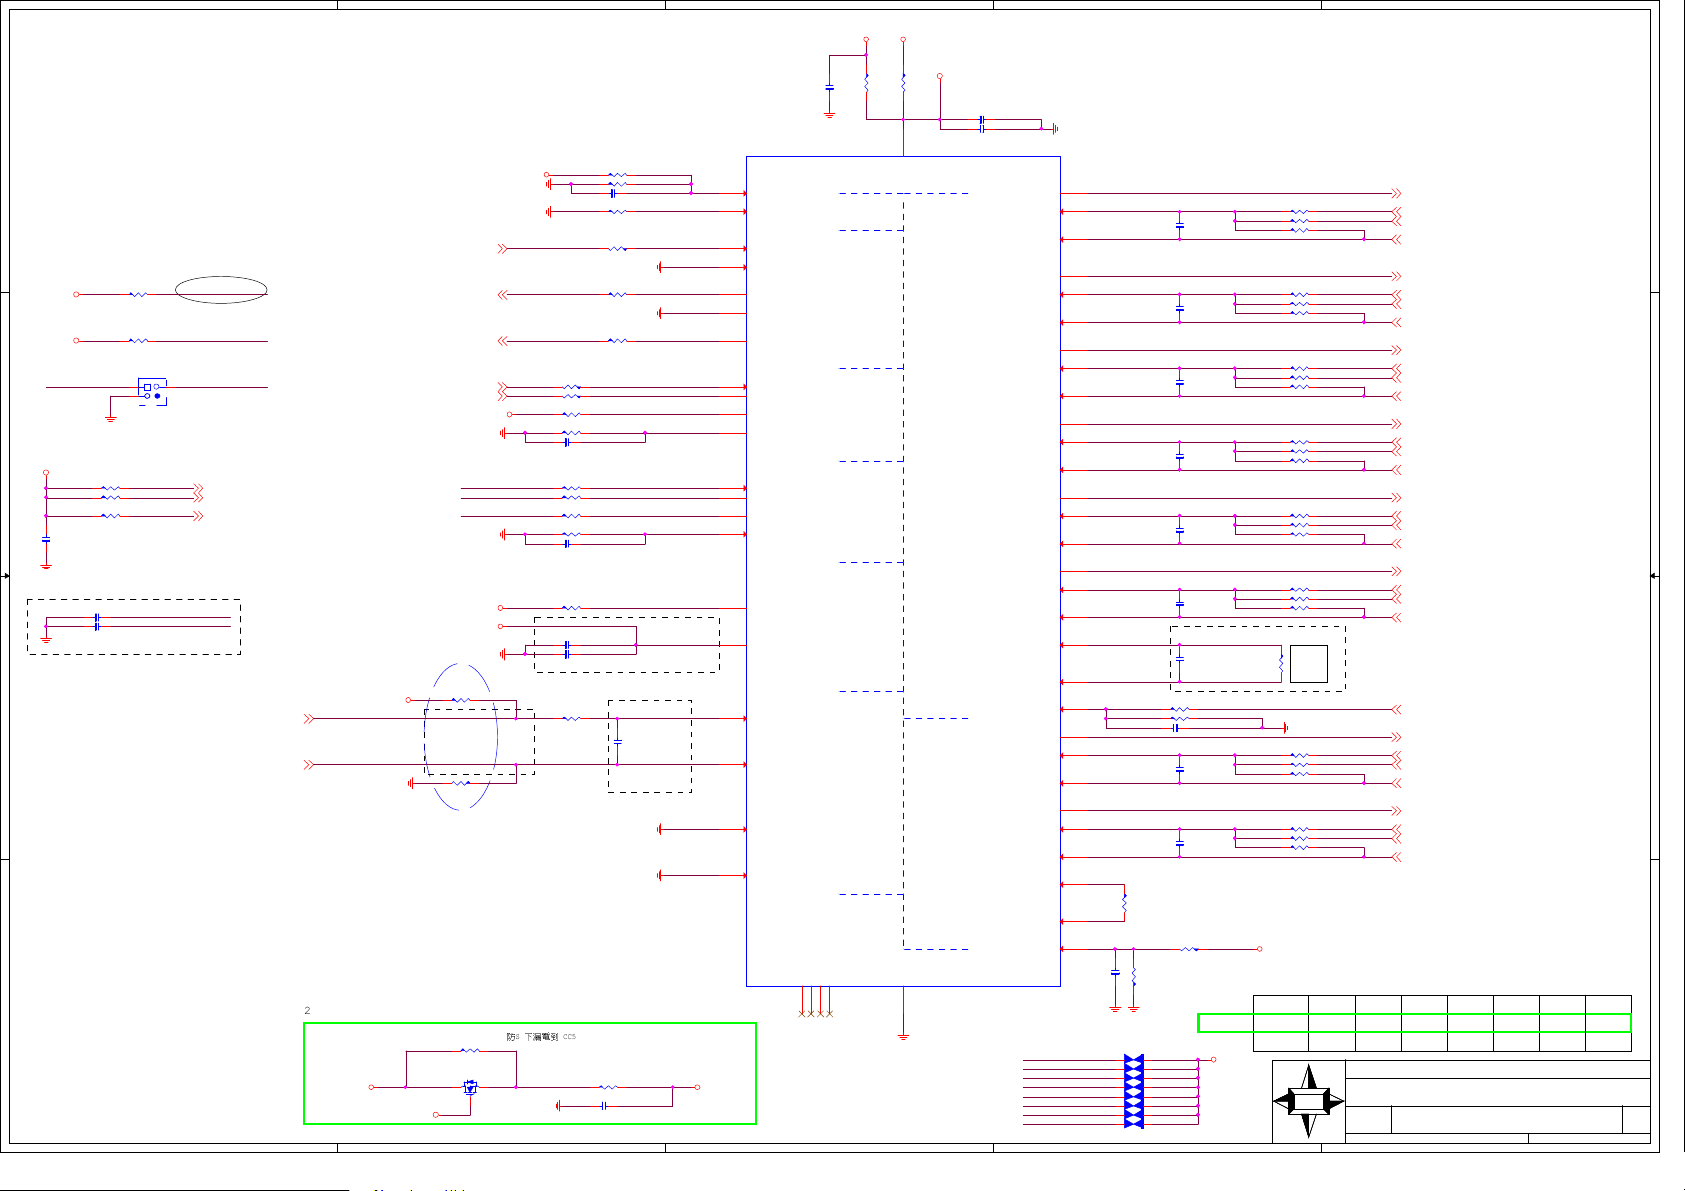
Task: Select the empty square box inside the right dashed region
Action: pyautogui.click(x=1308, y=664)
